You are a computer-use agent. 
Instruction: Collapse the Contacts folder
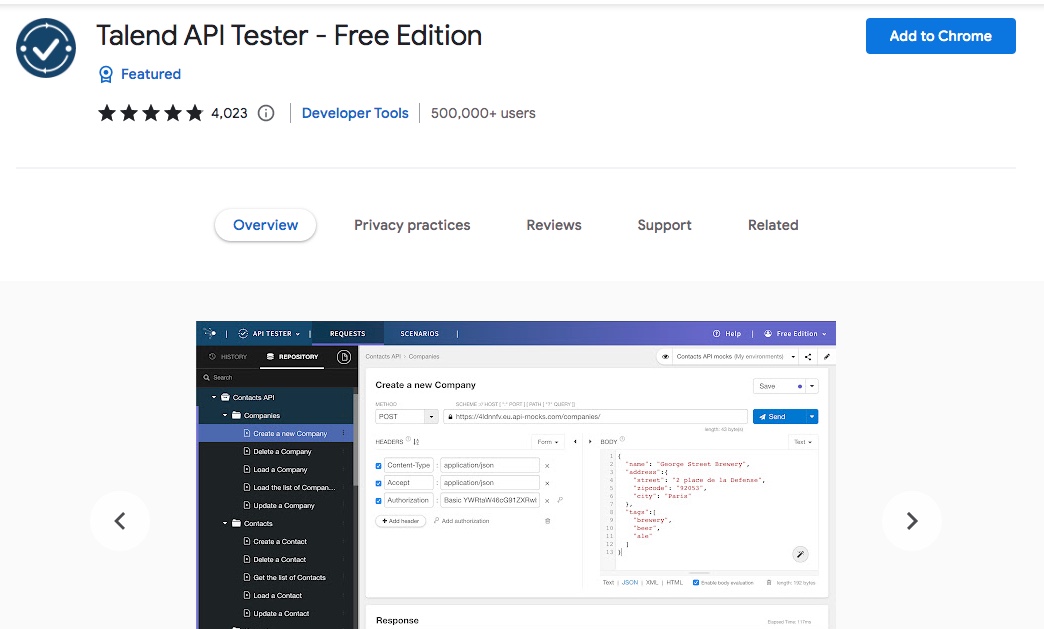click(225, 523)
